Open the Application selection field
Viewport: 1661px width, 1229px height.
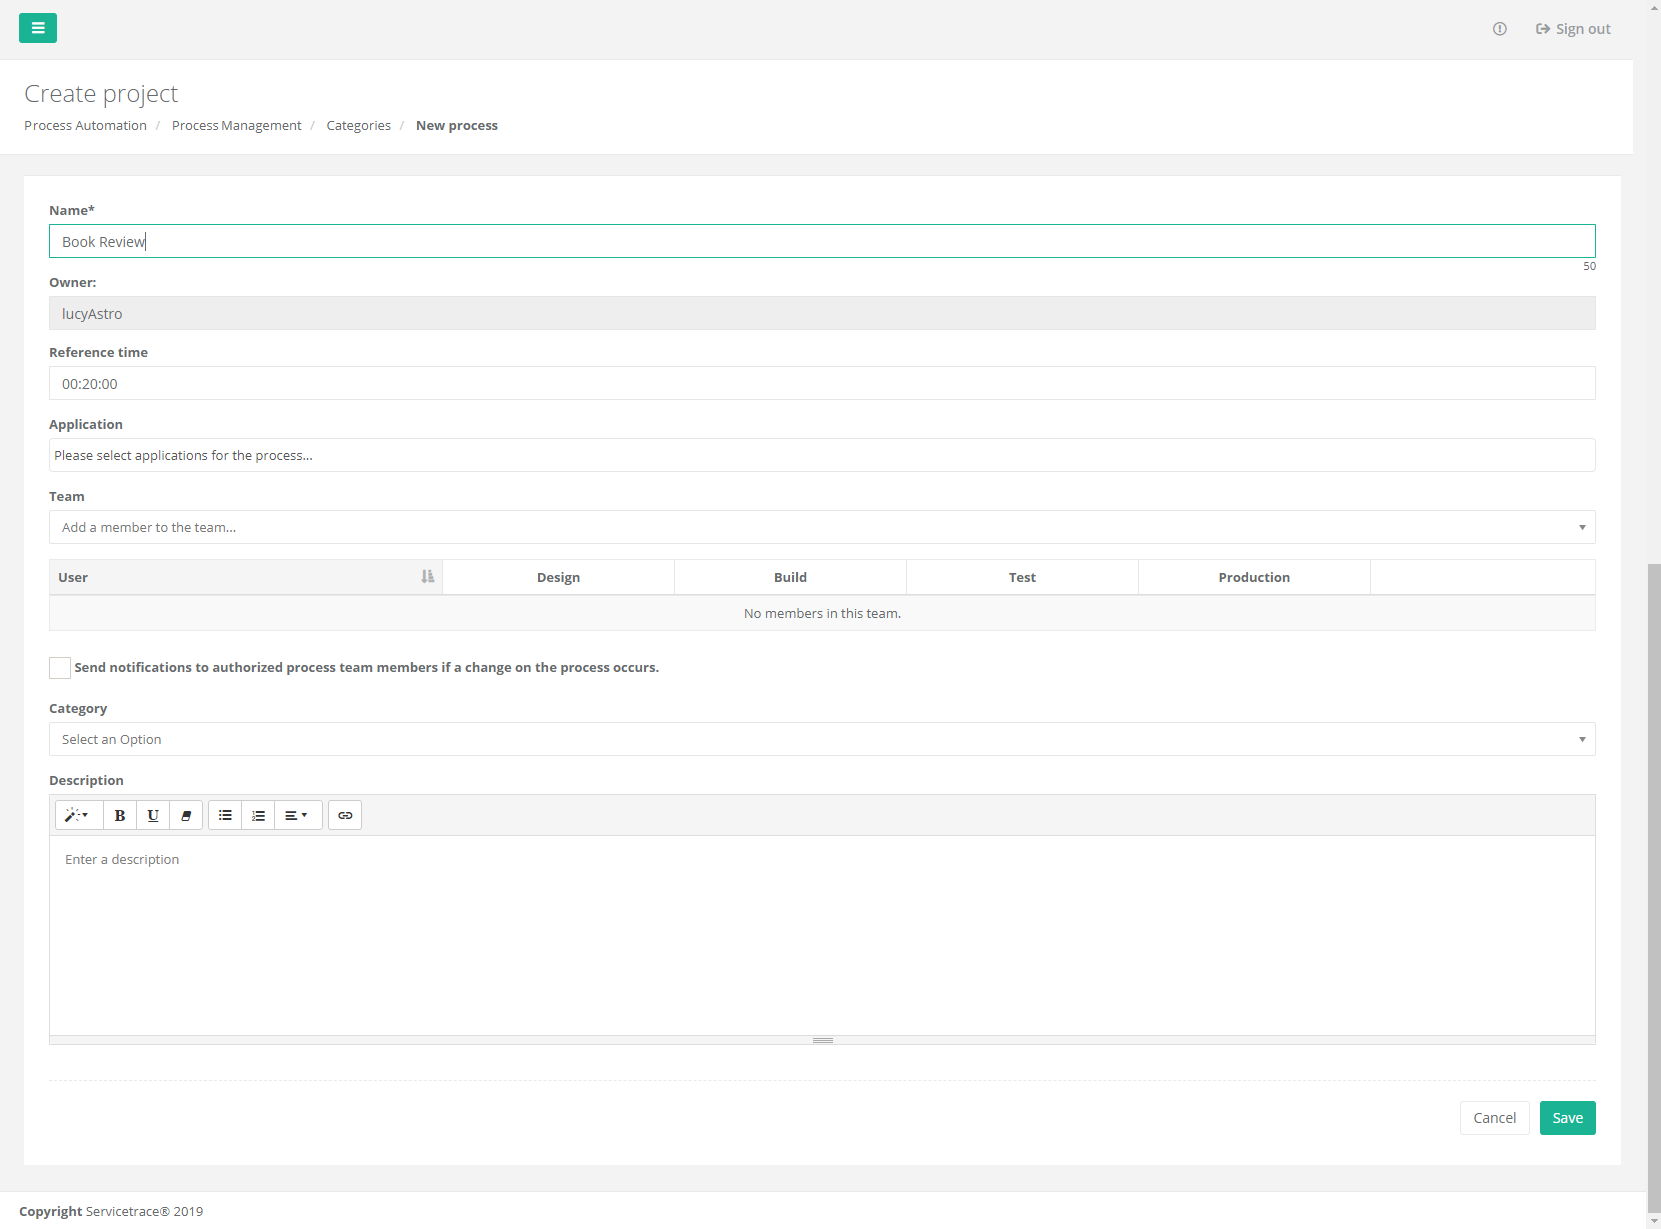822,455
